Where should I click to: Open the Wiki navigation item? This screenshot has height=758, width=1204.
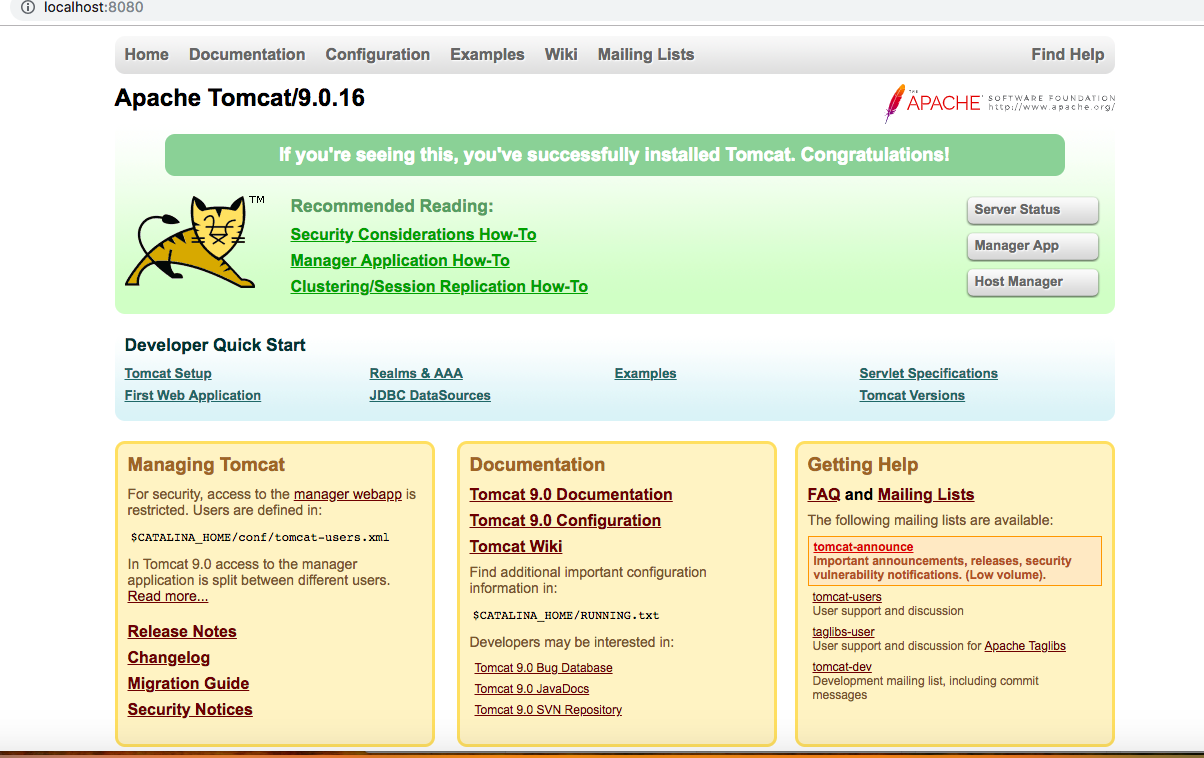tap(561, 55)
